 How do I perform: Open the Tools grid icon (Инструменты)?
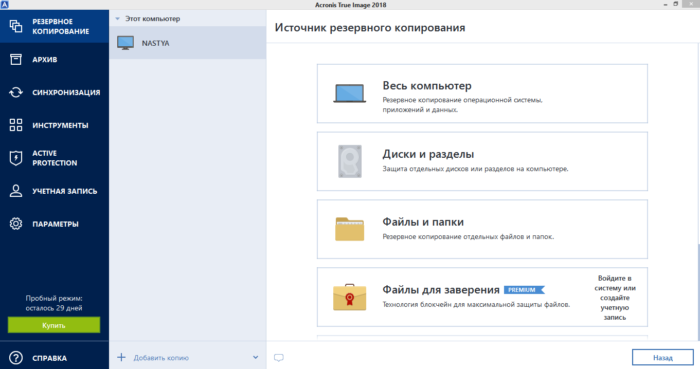tap(16, 125)
